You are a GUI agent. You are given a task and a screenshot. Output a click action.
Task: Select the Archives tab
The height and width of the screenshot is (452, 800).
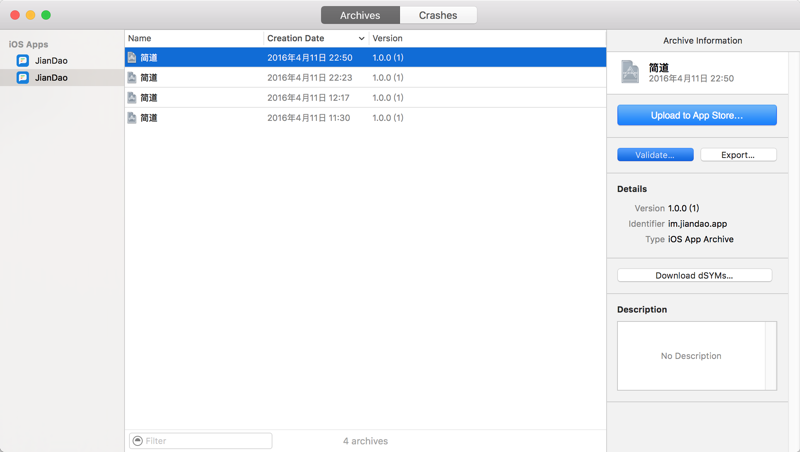[360, 15]
